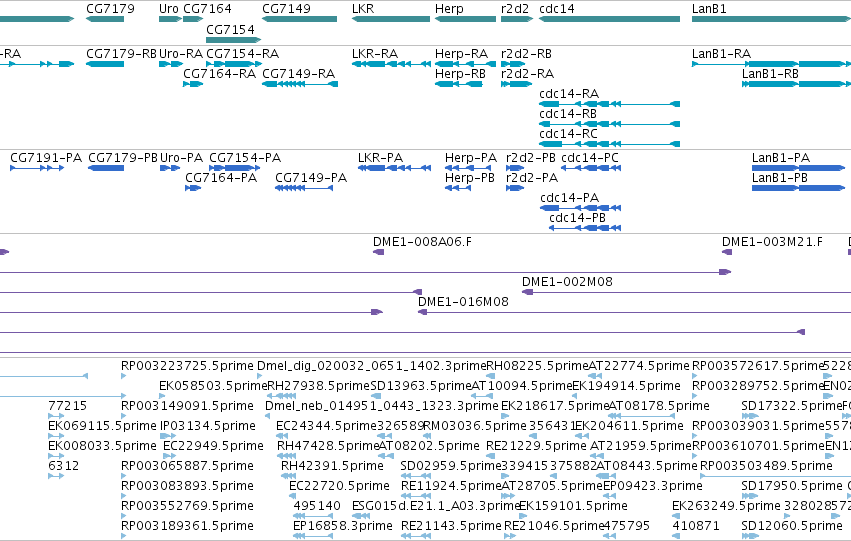Select the r2d2-RA transcript label
Image resolution: width=851 pixels, height=541 pixels.
(528, 74)
